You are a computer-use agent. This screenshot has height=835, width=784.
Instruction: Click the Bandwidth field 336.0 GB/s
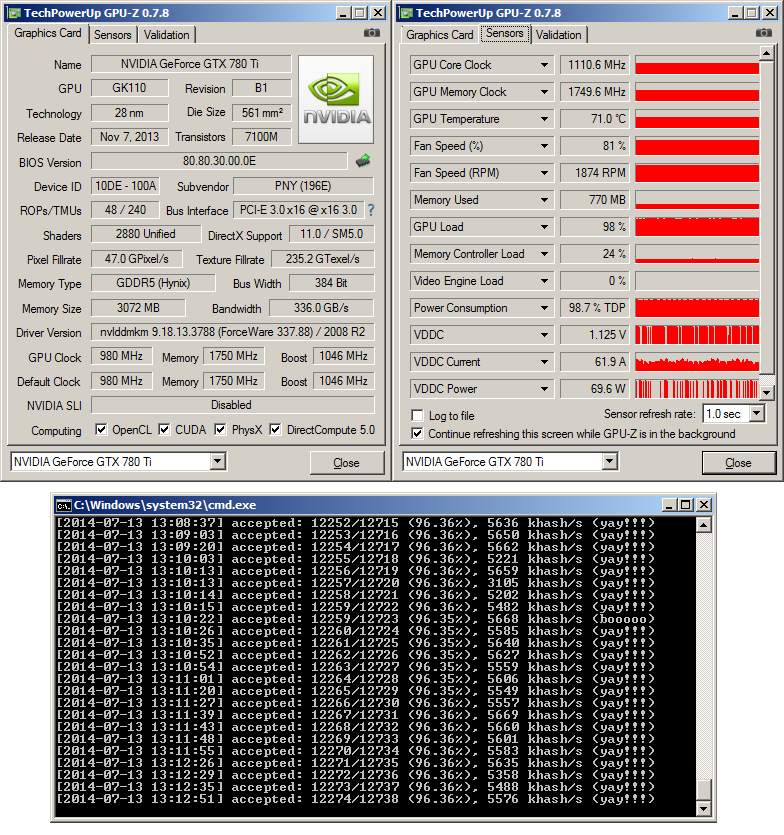click(321, 308)
